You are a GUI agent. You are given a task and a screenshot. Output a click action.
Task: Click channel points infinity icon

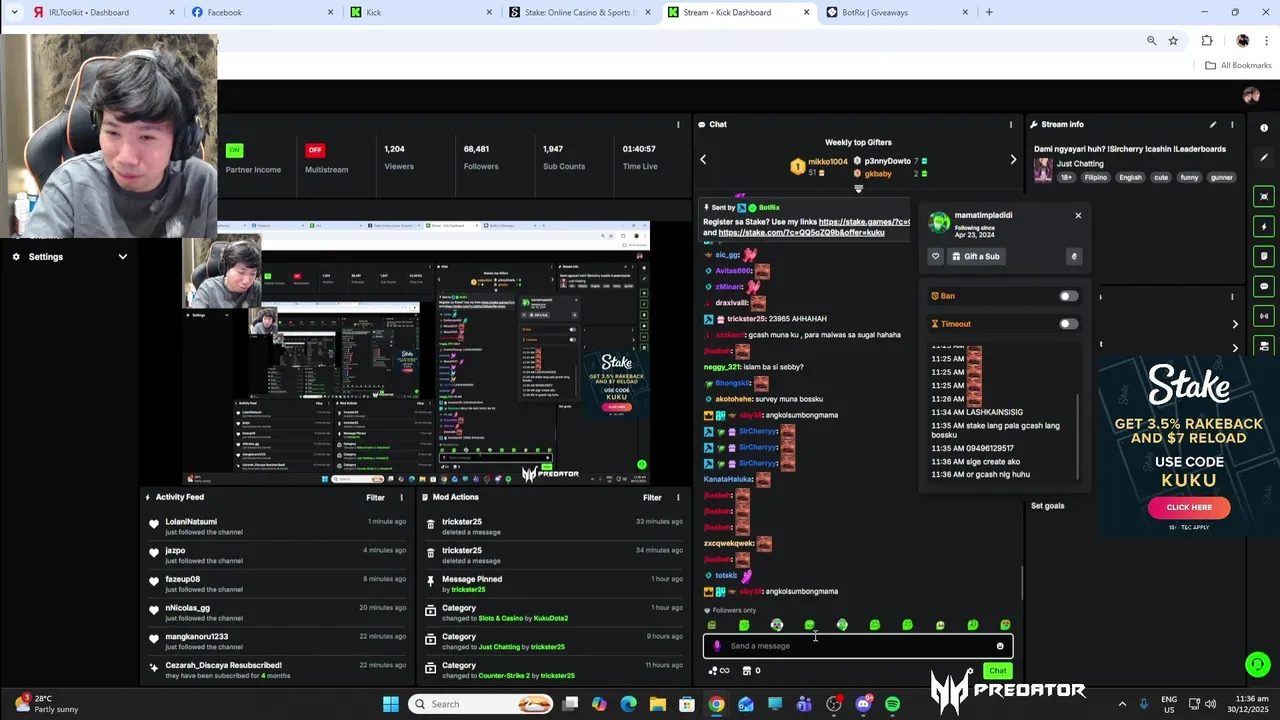(x=718, y=671)
